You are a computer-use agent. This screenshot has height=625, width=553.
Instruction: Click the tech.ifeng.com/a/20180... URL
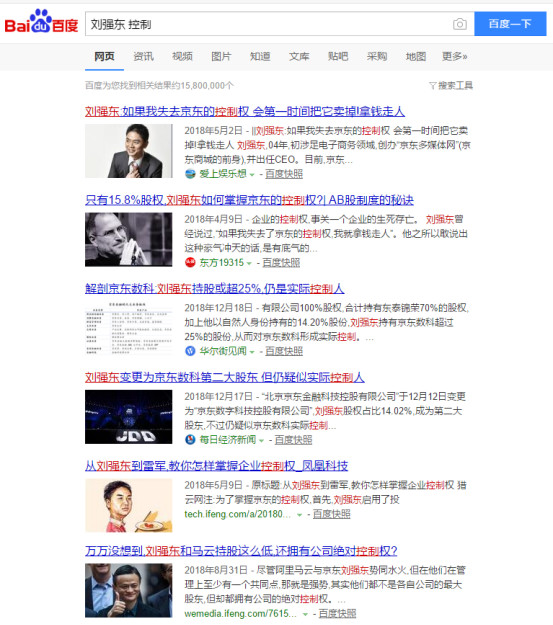click(238, 514)
